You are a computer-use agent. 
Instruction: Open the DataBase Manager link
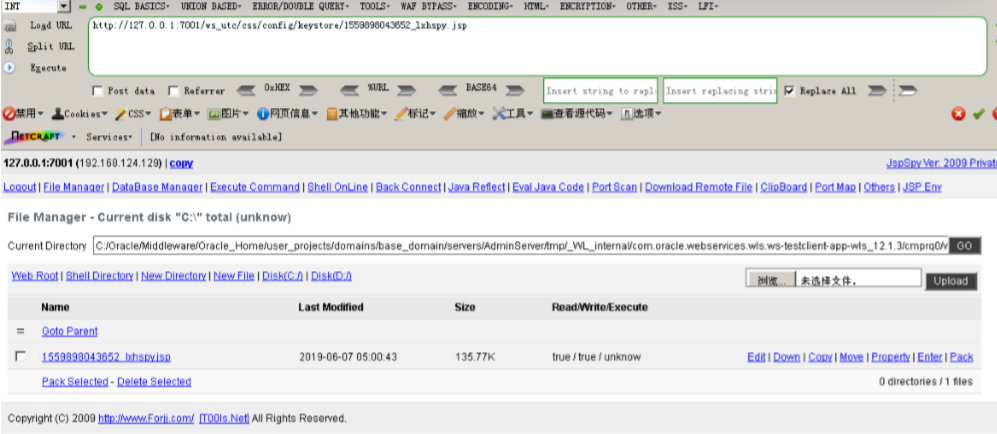[x=157, y=187]
